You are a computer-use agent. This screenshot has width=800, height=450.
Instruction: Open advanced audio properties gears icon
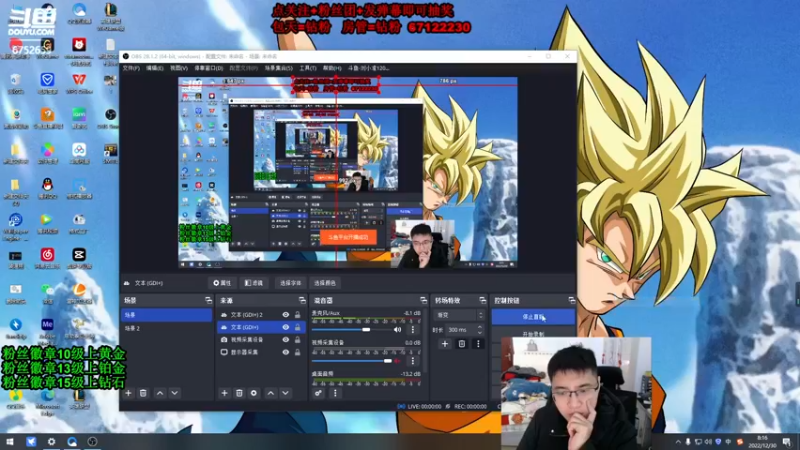318,393
